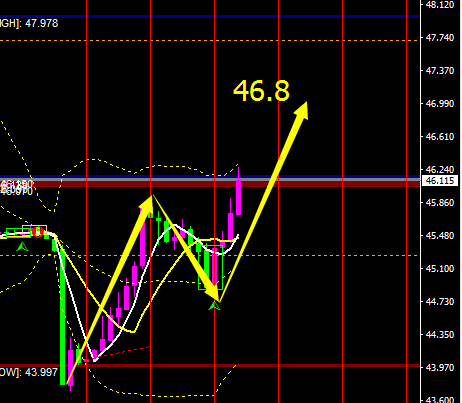Select the 45.480 price axis label
Viewport: 462px width, 403px height.
click(x=440, y=236)
